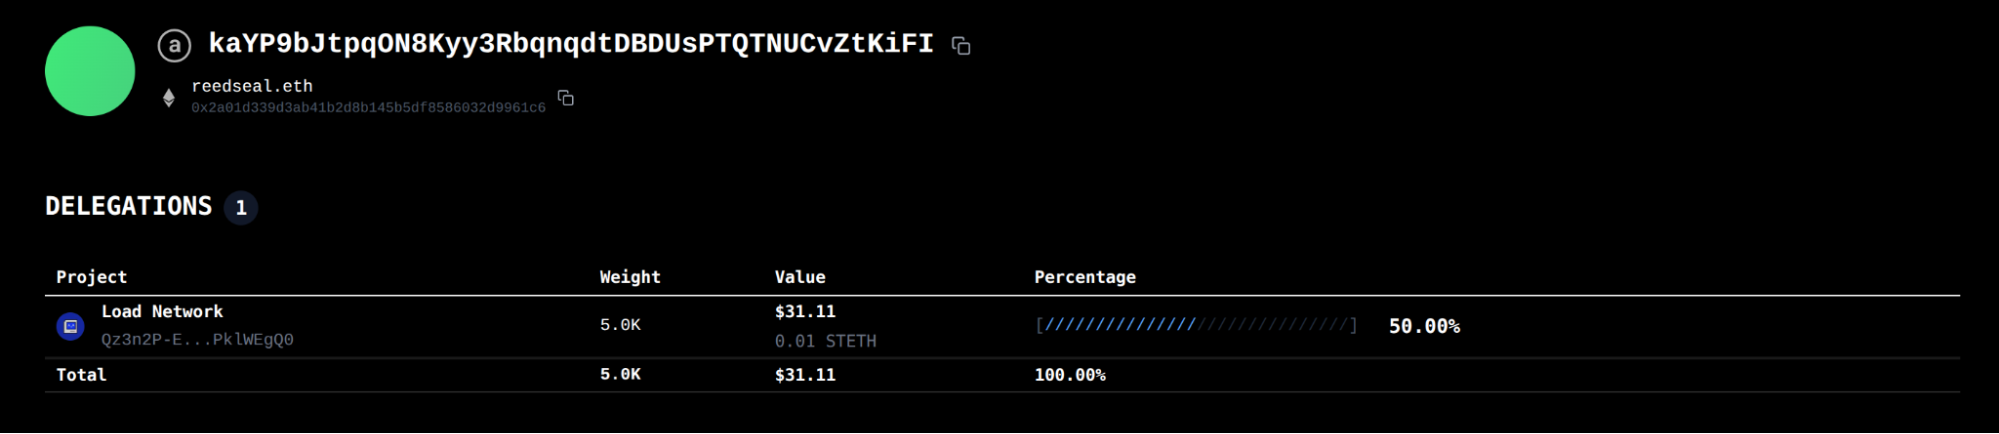Screen dimensions: 1999x434
Task: Click the green profile avatar
Action: click(x=90, y=71)
